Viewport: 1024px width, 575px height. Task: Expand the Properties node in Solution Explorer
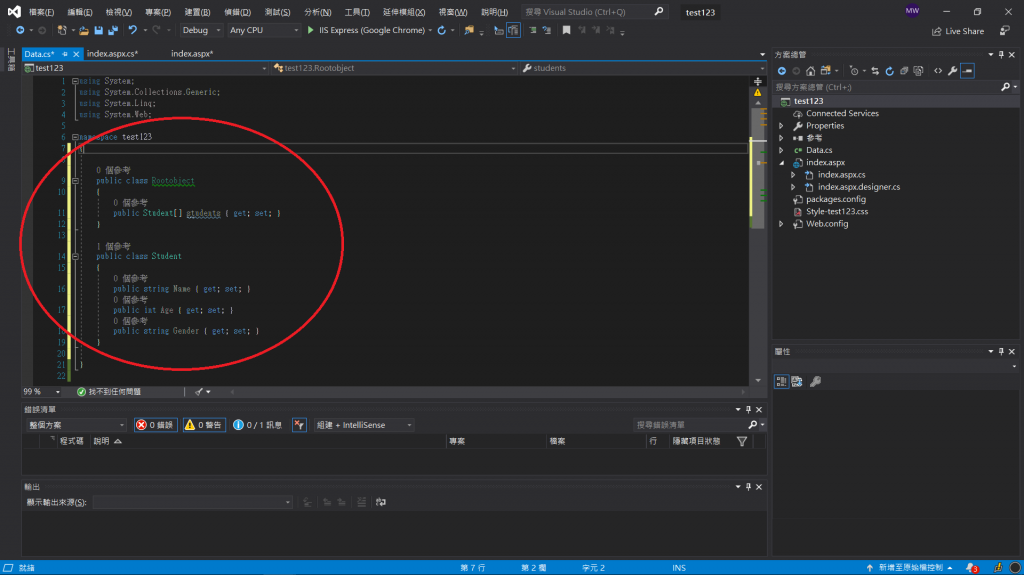[x=781, y=126]
